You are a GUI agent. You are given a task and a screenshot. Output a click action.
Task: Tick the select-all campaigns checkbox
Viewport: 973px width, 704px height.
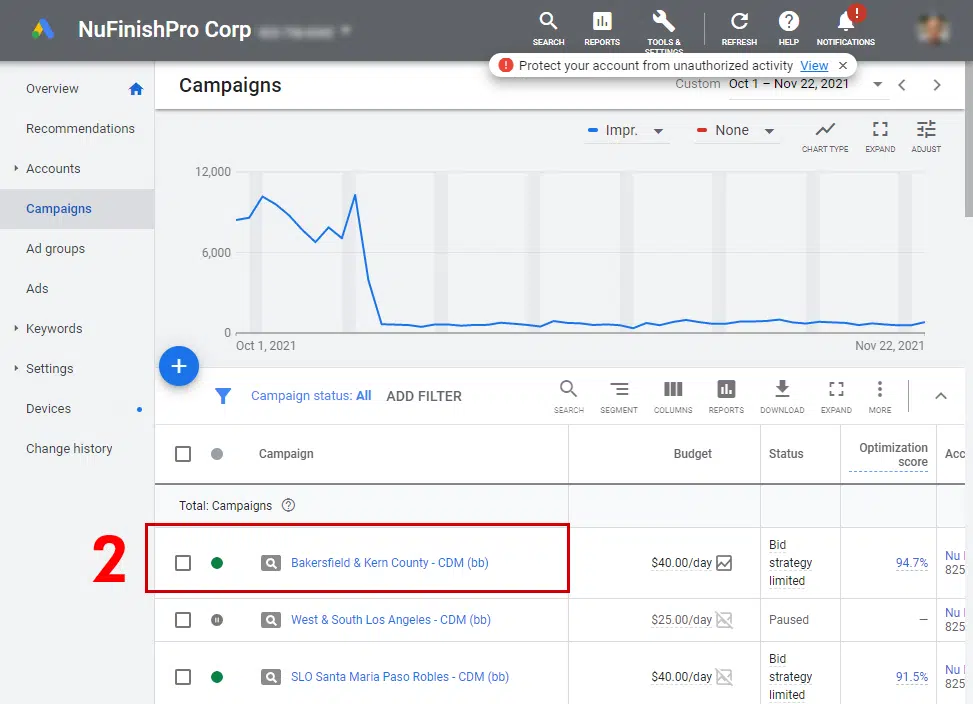coord(183,454)
